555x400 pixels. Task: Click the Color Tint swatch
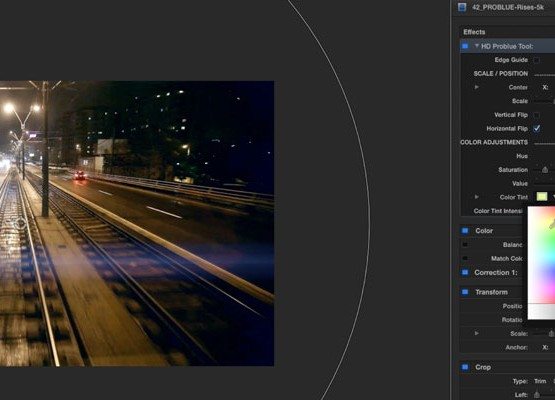point(542,196)
